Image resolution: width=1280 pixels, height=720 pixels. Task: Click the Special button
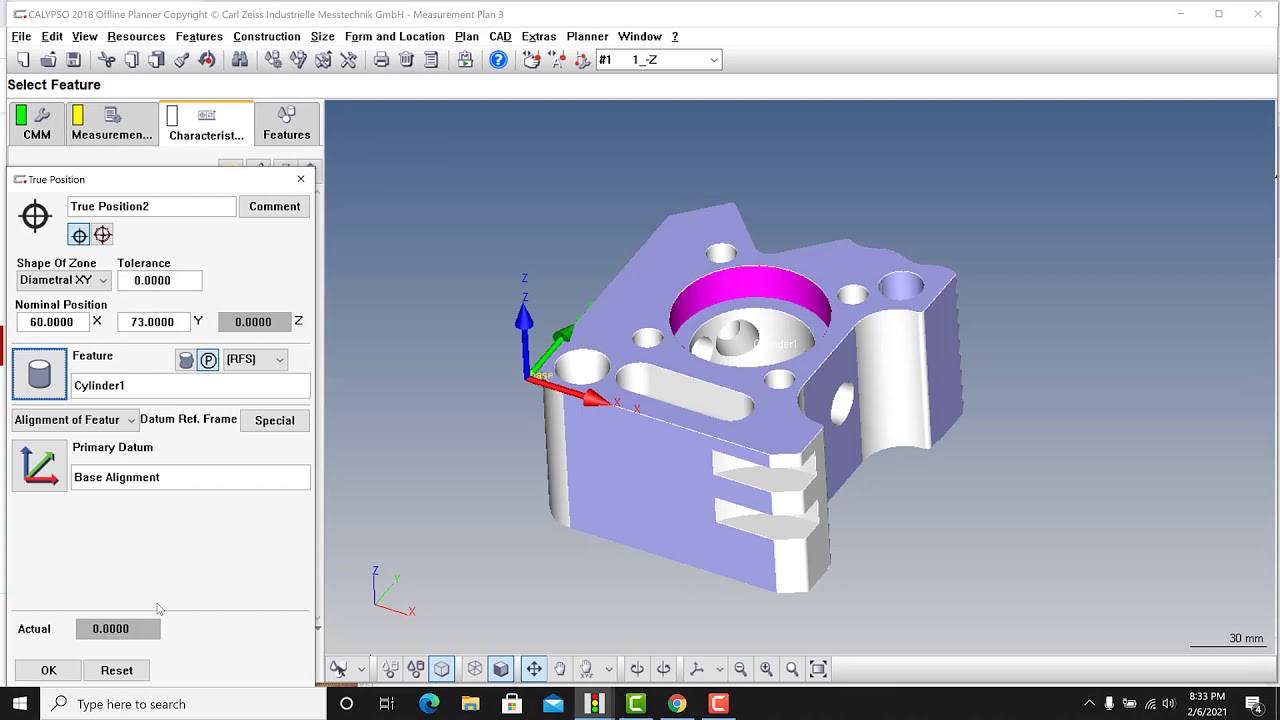point(274,421)
